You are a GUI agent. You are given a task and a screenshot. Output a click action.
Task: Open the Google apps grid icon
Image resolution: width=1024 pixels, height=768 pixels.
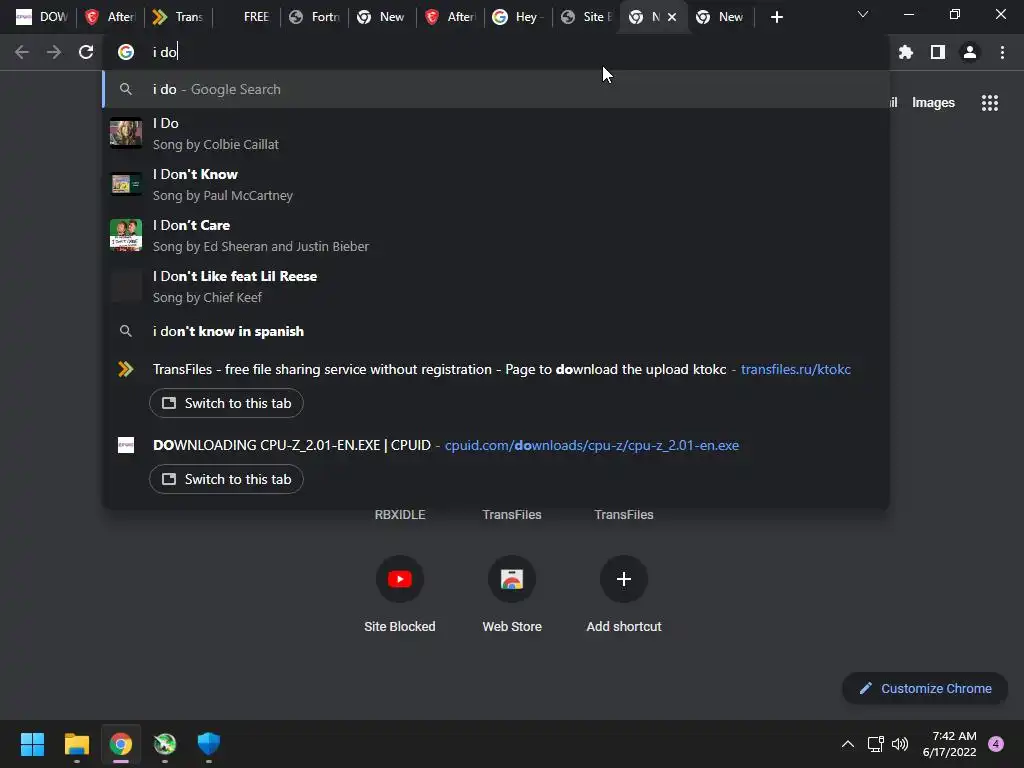989,103
